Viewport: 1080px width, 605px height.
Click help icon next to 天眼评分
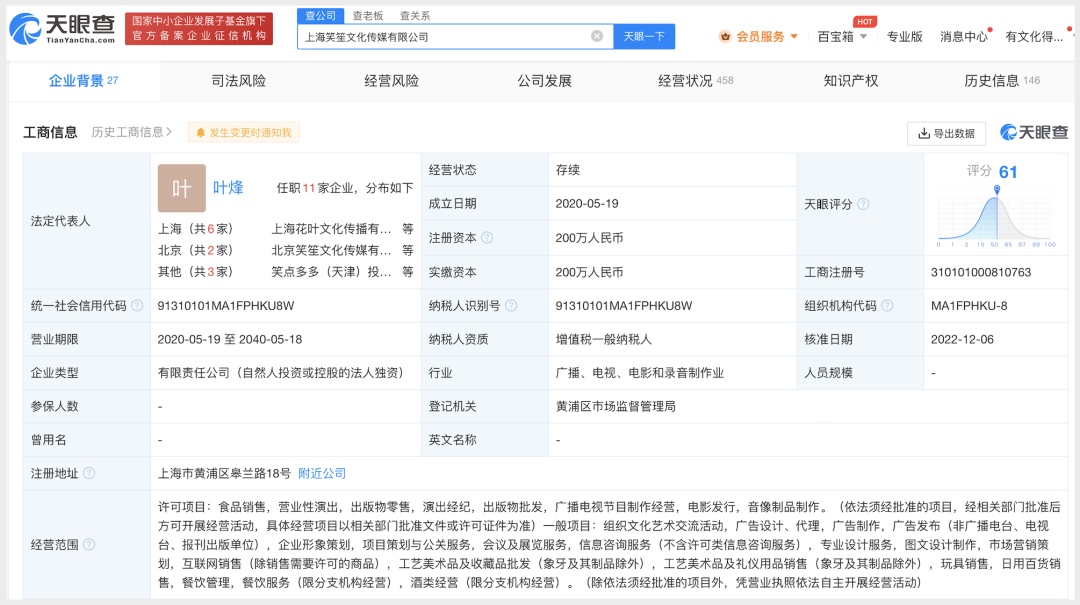(x=863, y=204)
